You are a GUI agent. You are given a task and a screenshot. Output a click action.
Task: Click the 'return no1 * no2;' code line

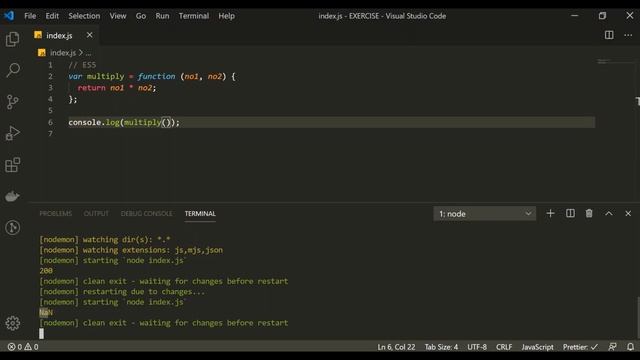click(117, 88)
